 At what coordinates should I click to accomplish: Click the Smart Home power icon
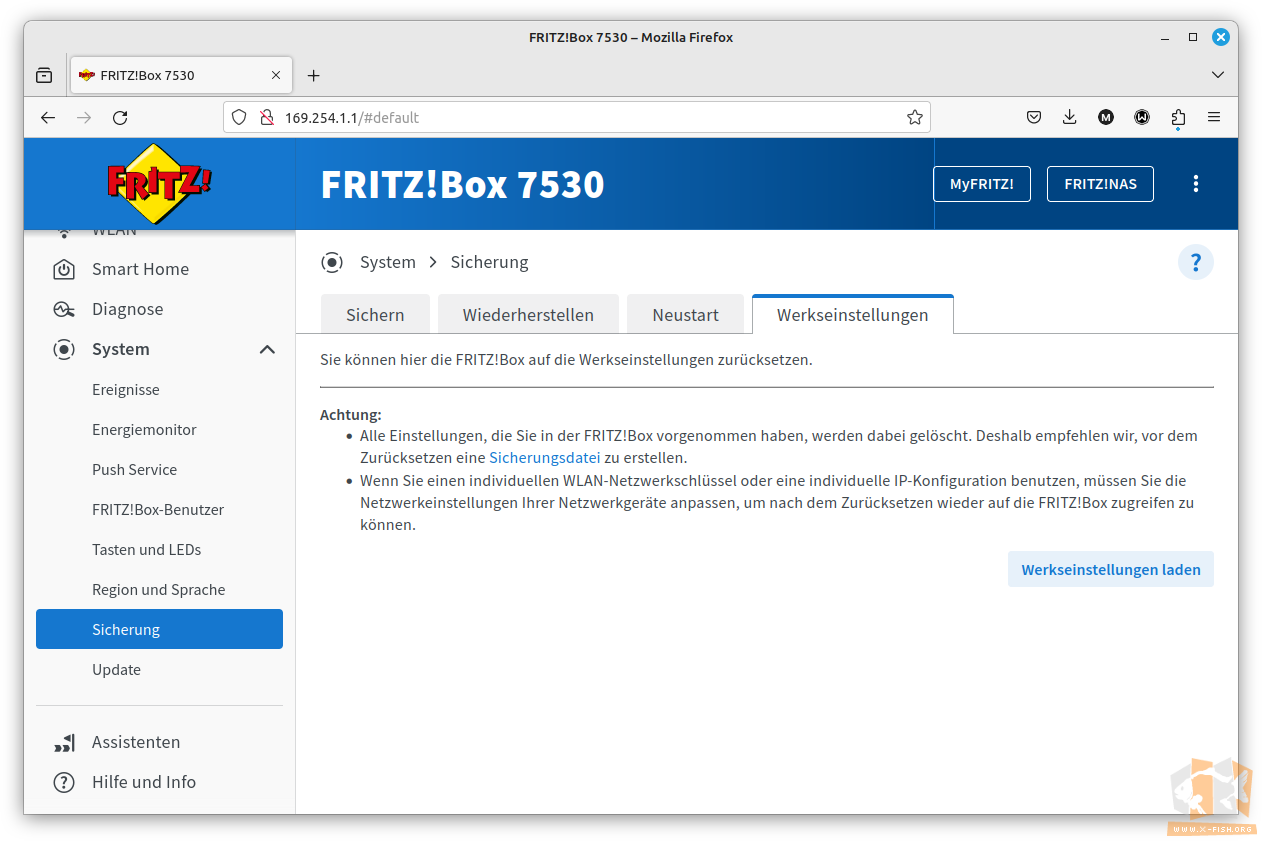pos(64,269)
